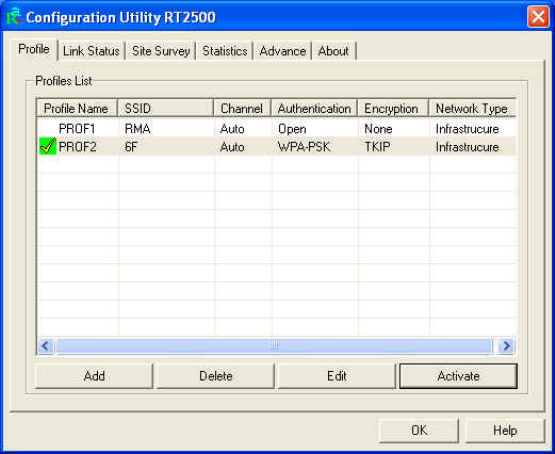555x454 pixels.
Task: Click the right scroll arrow of profiles list
Action: (507, 346)
